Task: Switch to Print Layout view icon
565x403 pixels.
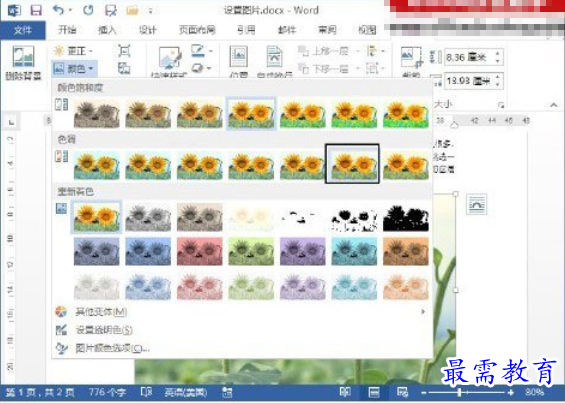Action: (x=374, y=392)
